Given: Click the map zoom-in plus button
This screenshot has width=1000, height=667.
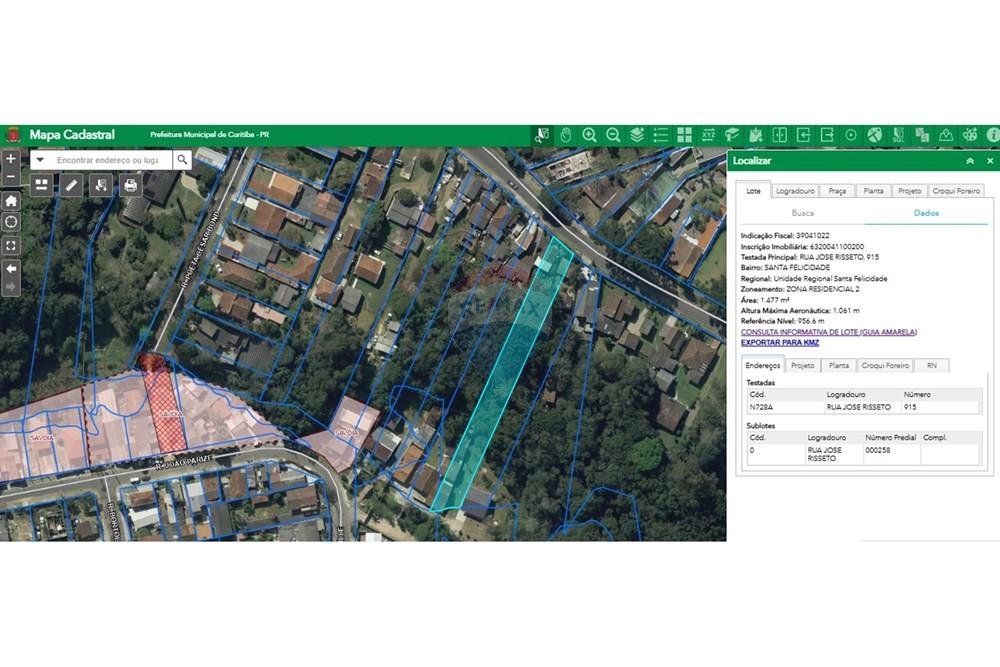Looking at the screenshot, I should (11, 159).
